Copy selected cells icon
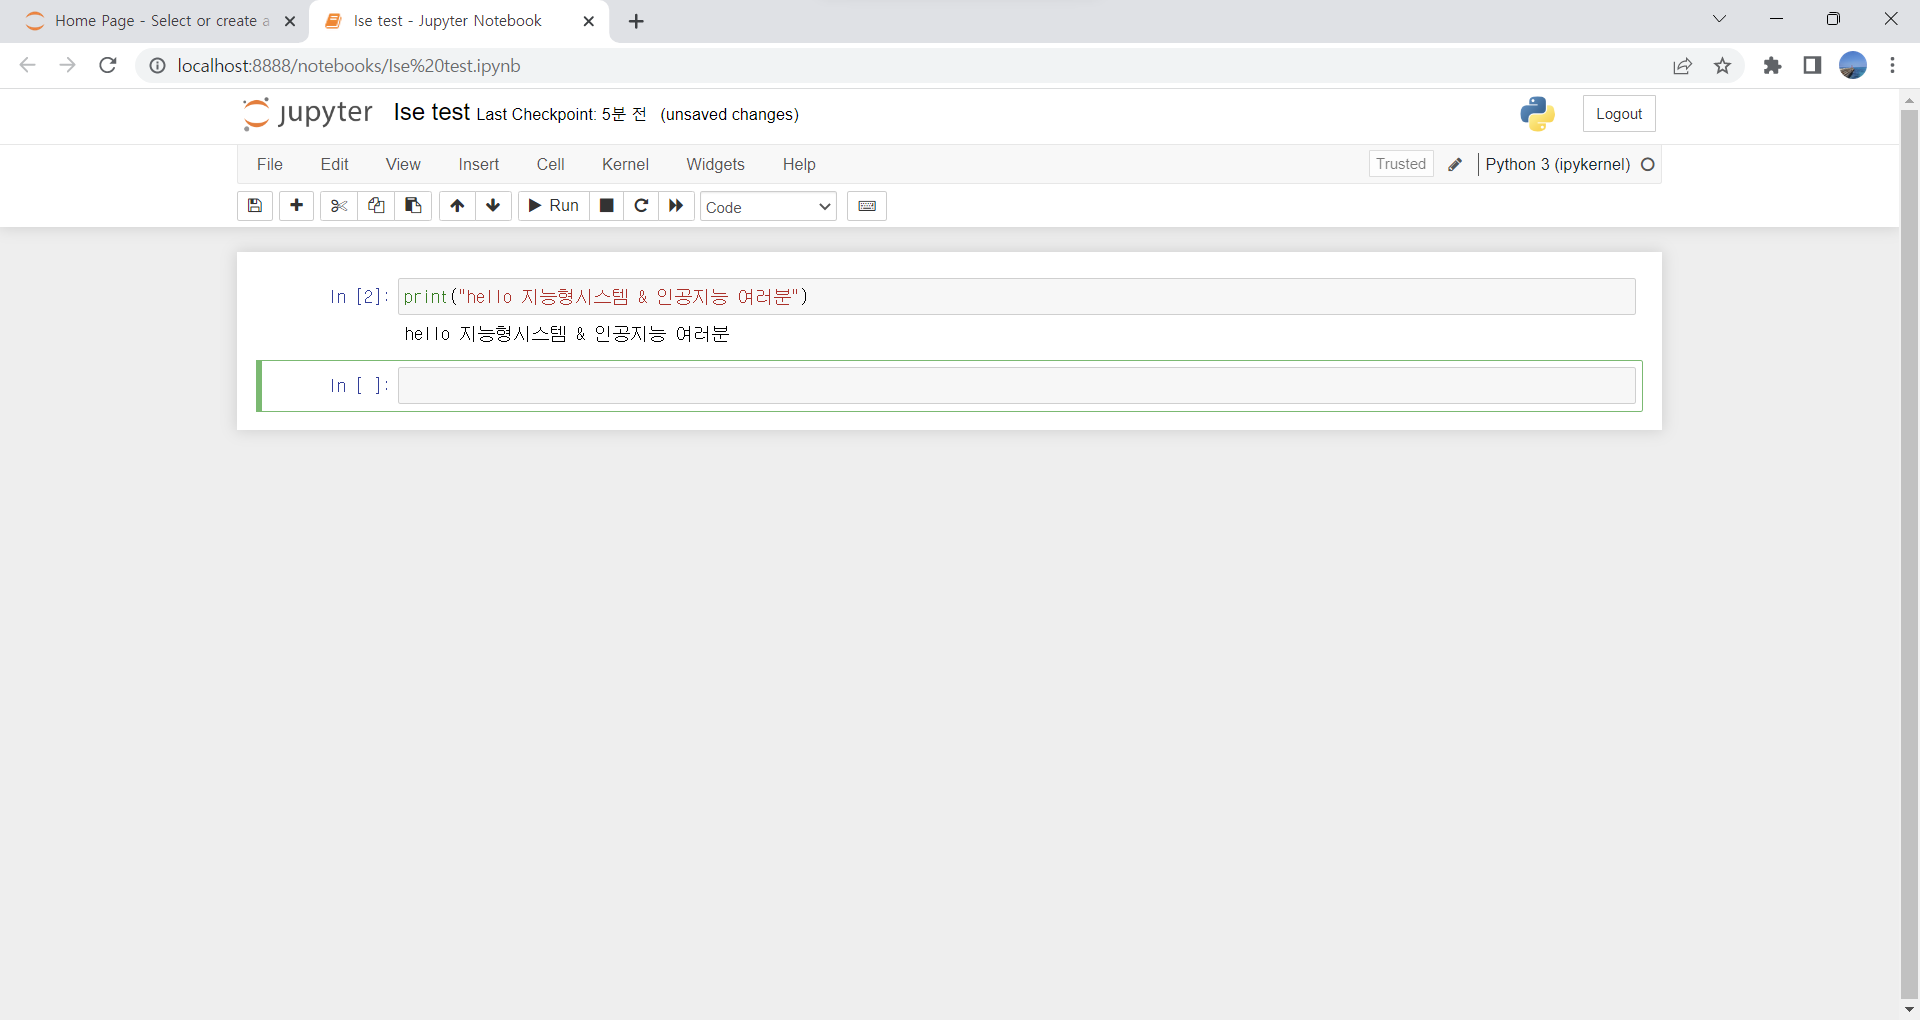1920x1020 pixels. 376,206
